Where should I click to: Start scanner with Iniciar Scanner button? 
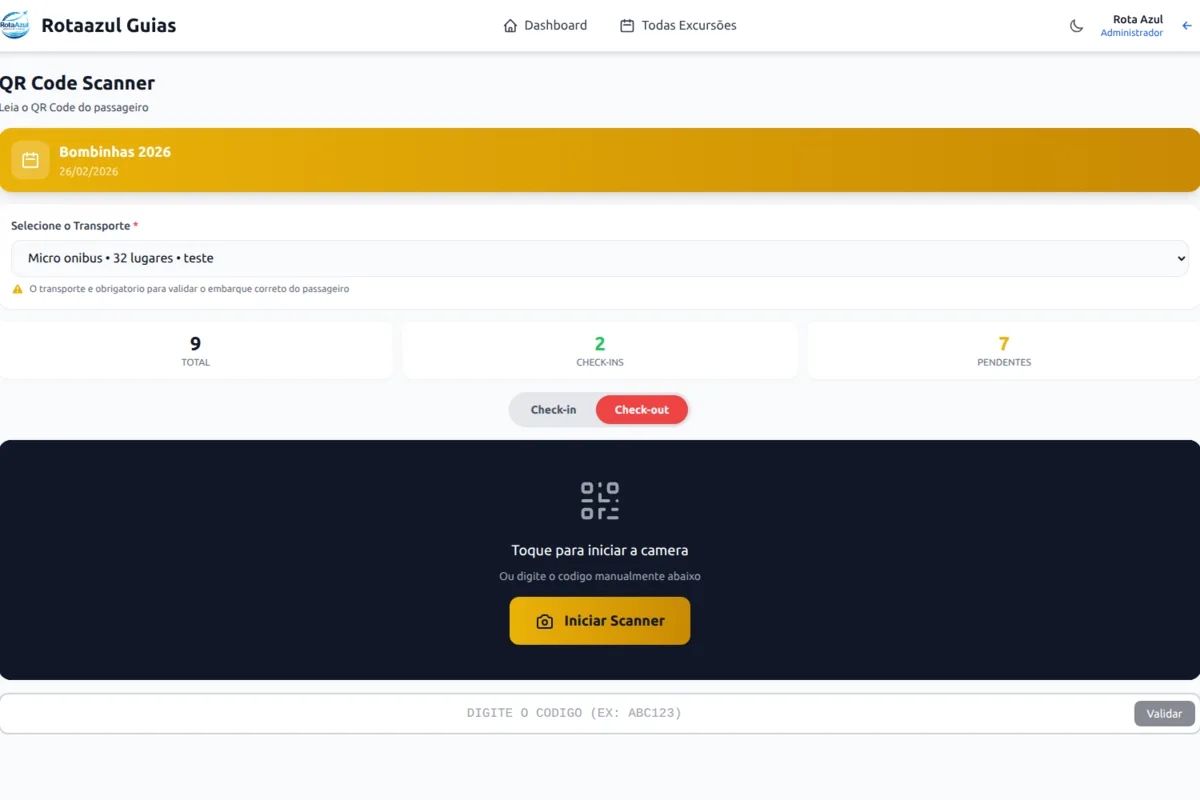(600, 621)
